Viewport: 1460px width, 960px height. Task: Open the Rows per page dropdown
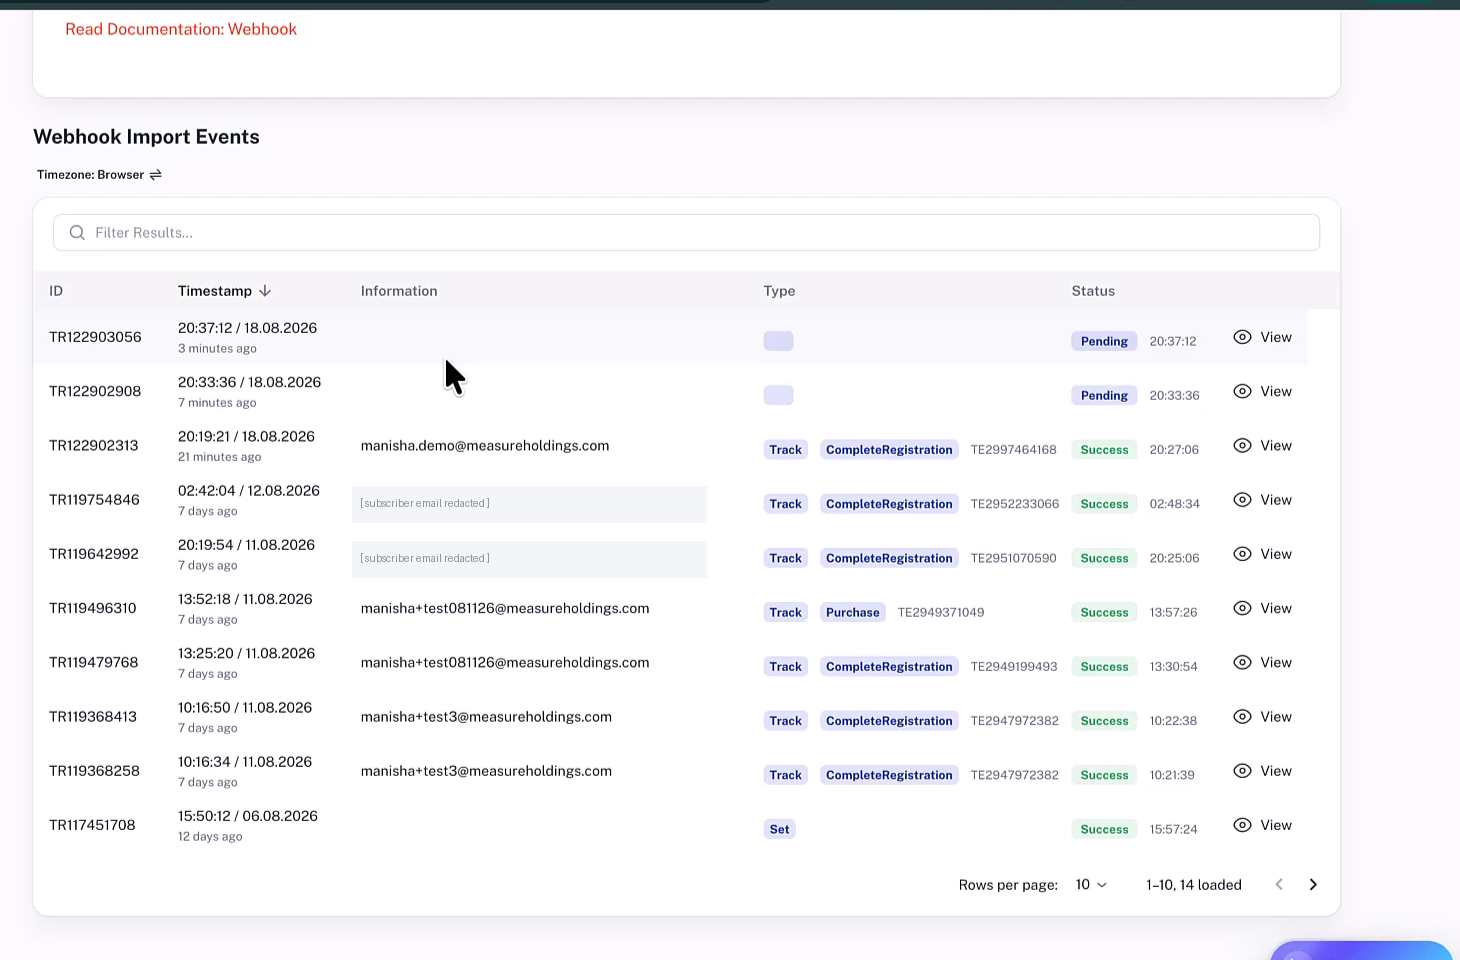click(x=1091, y=885)
